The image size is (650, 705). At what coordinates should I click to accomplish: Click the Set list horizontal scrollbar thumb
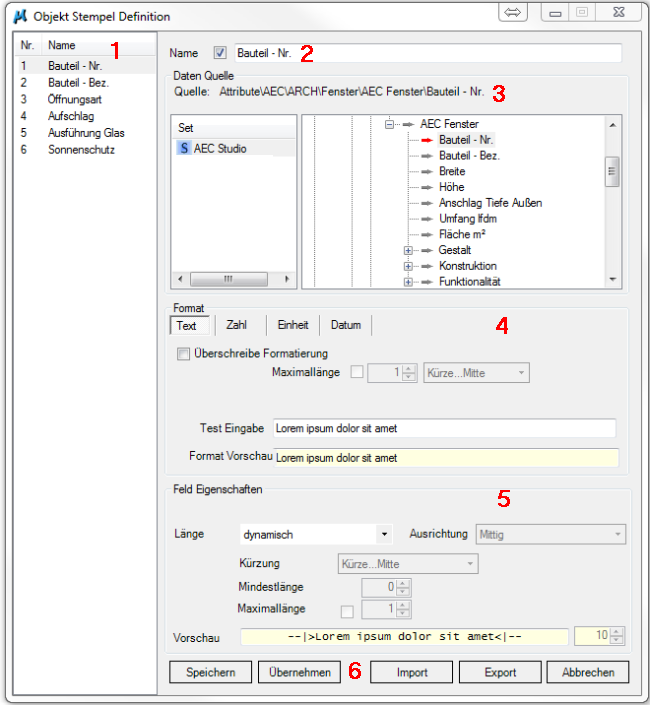(x=229, y=279)
